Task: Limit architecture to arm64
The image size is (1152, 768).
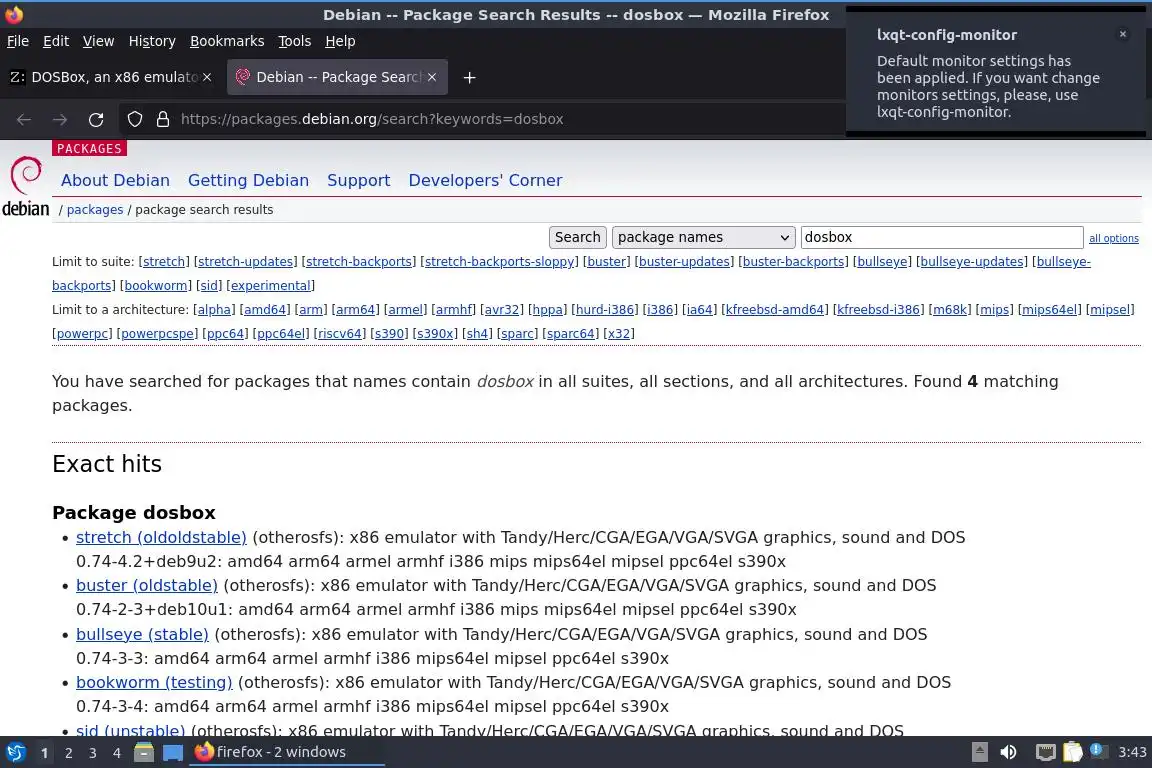Action: [x=356, y=310]
